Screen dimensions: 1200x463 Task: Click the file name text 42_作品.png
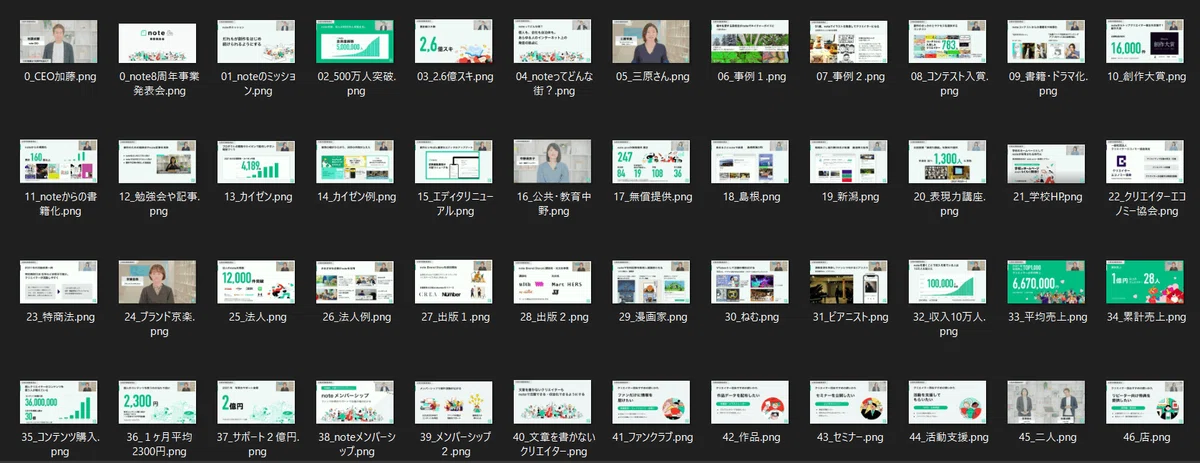[x=750, y=437]
